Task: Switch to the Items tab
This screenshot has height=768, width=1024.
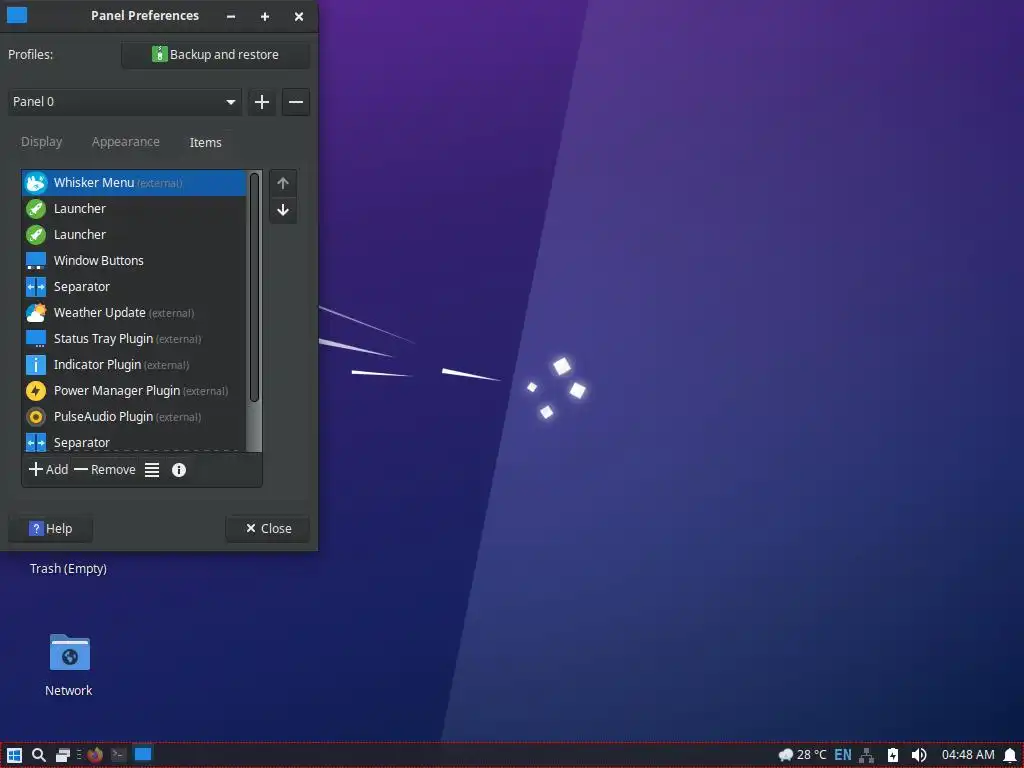Action: tap(205, 142)
